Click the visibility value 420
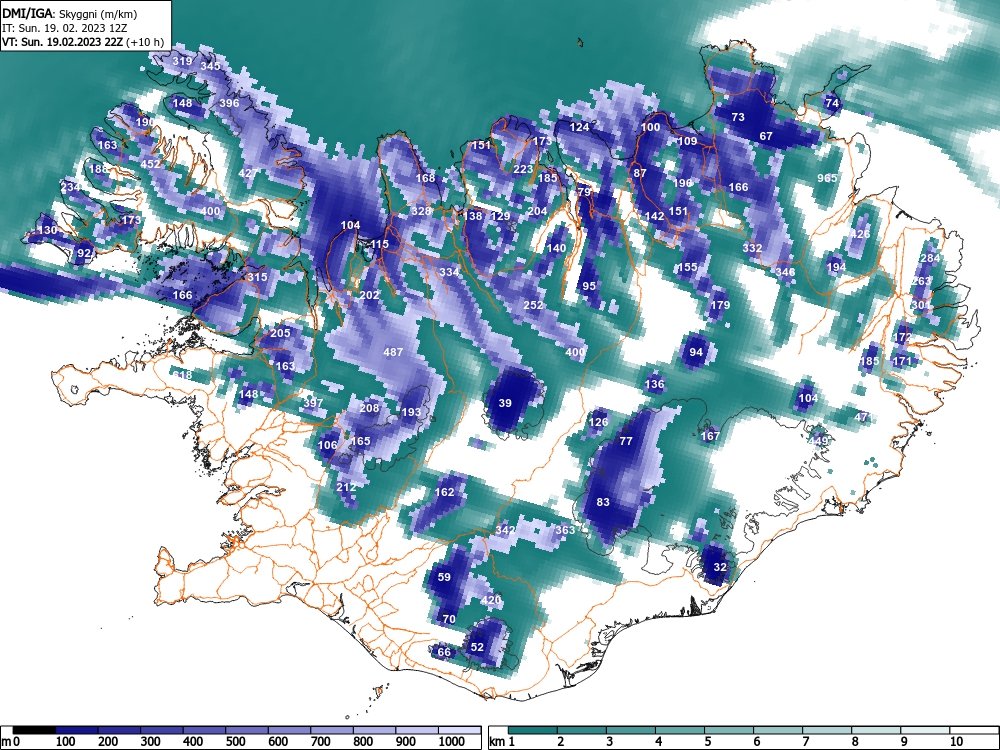 click(x=491, y=600)
